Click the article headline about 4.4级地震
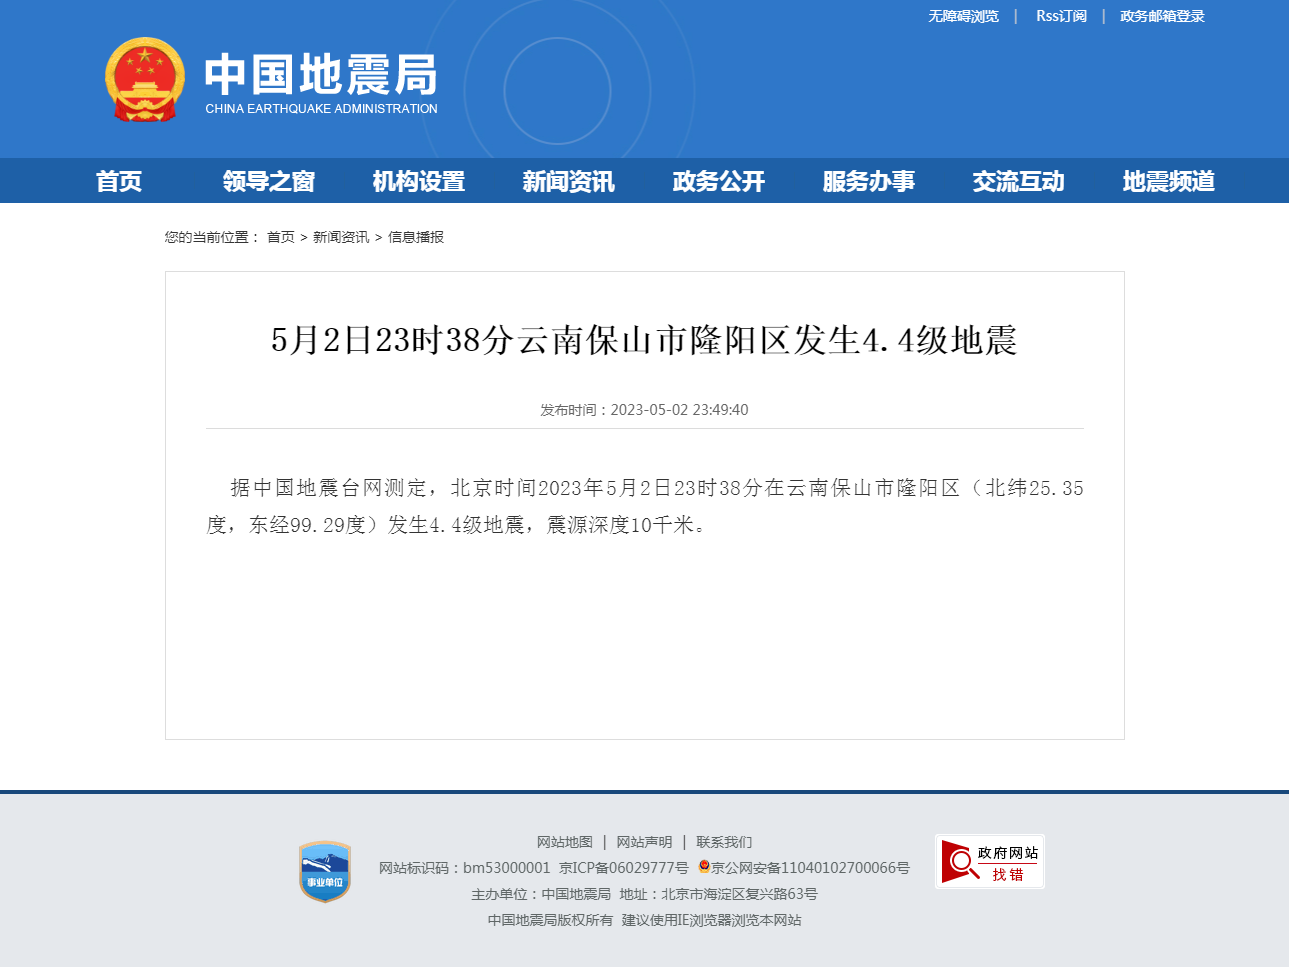1289x967 pixels. [644, 340]
